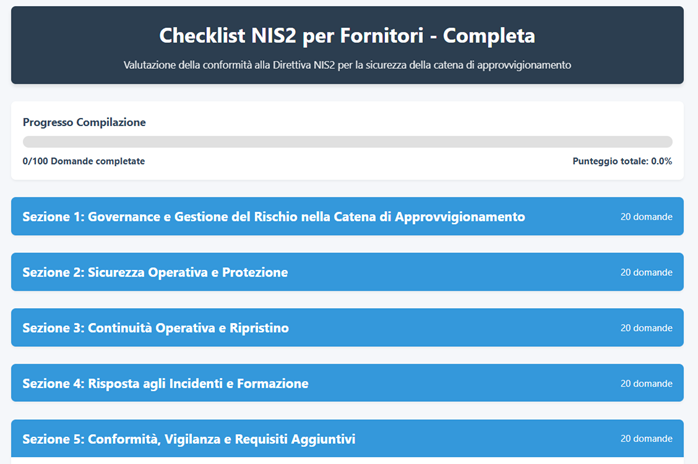Click the "Checklist NIS2 per Fornitori - Completa" title
This screenshot has height=464, width=698.
[347, 36]
